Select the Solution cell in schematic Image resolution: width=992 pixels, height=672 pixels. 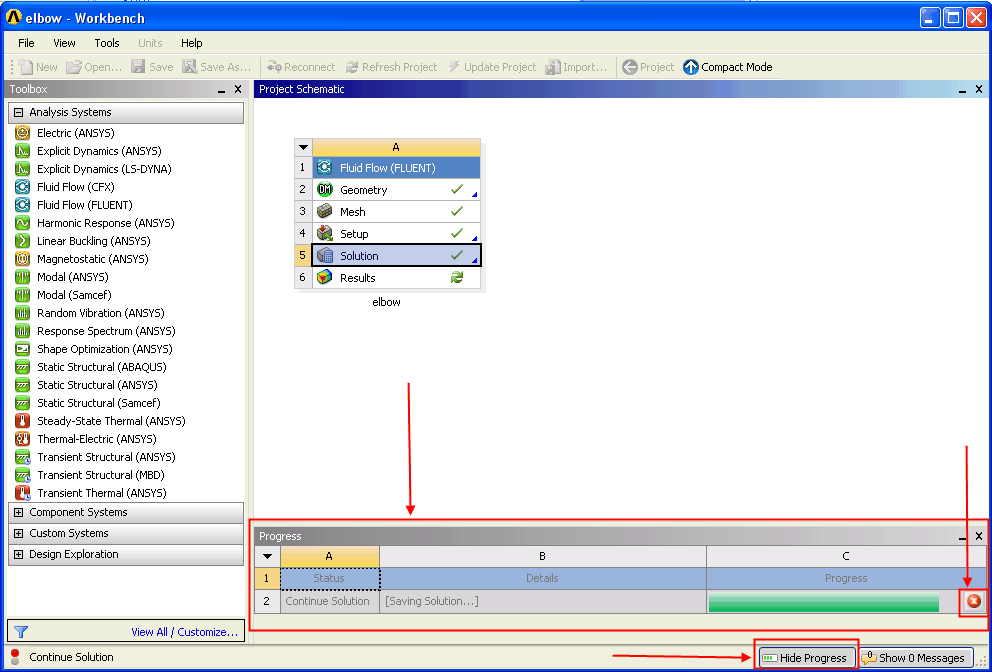(x=397, y=256)
